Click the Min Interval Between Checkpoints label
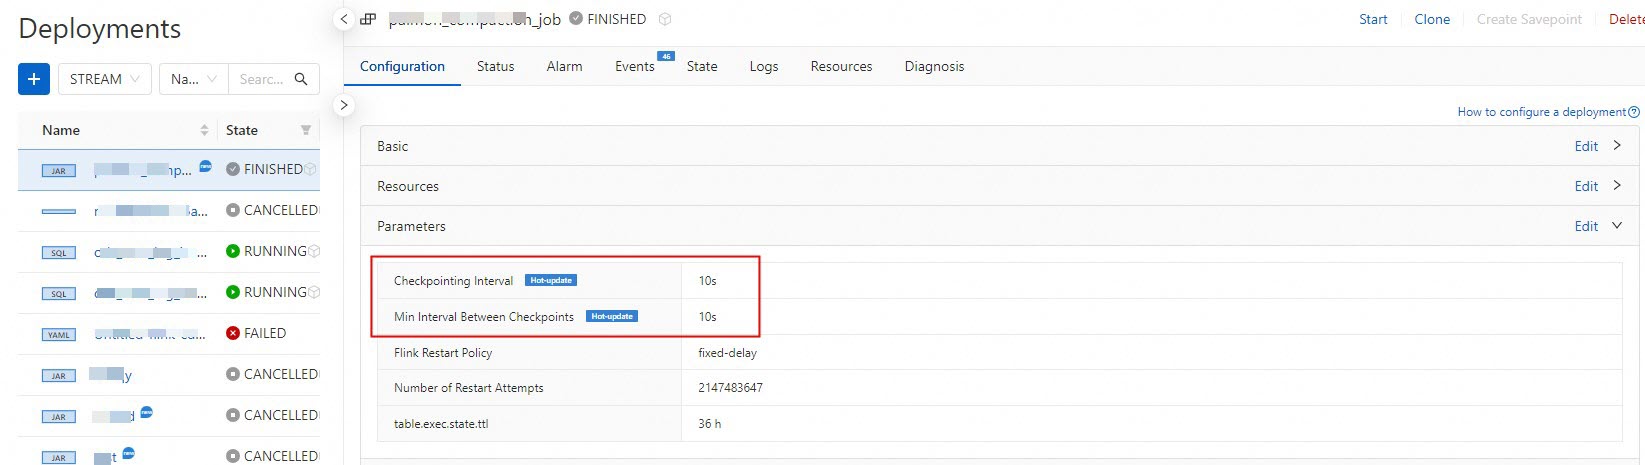Image resolution: width=1645 pixels, height=465 pixels. (x=484, y=317)
